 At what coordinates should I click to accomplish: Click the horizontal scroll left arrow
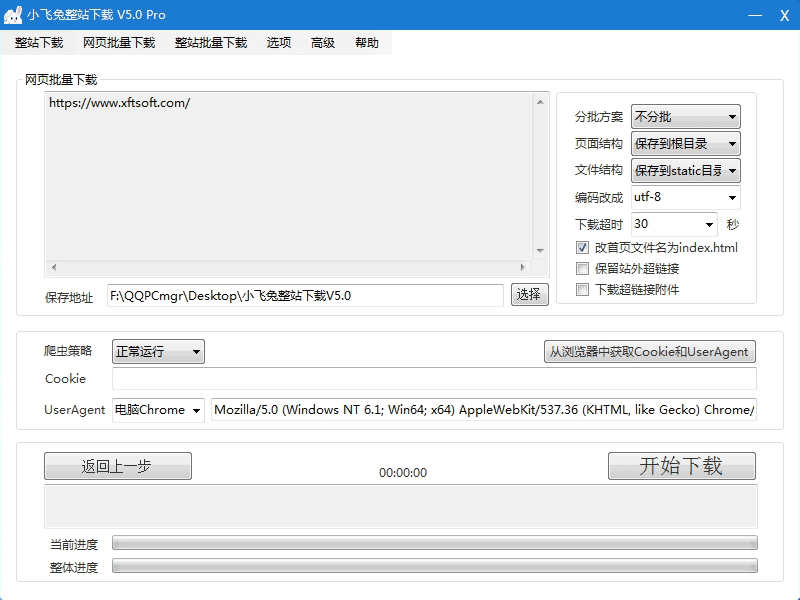[54, 268]
